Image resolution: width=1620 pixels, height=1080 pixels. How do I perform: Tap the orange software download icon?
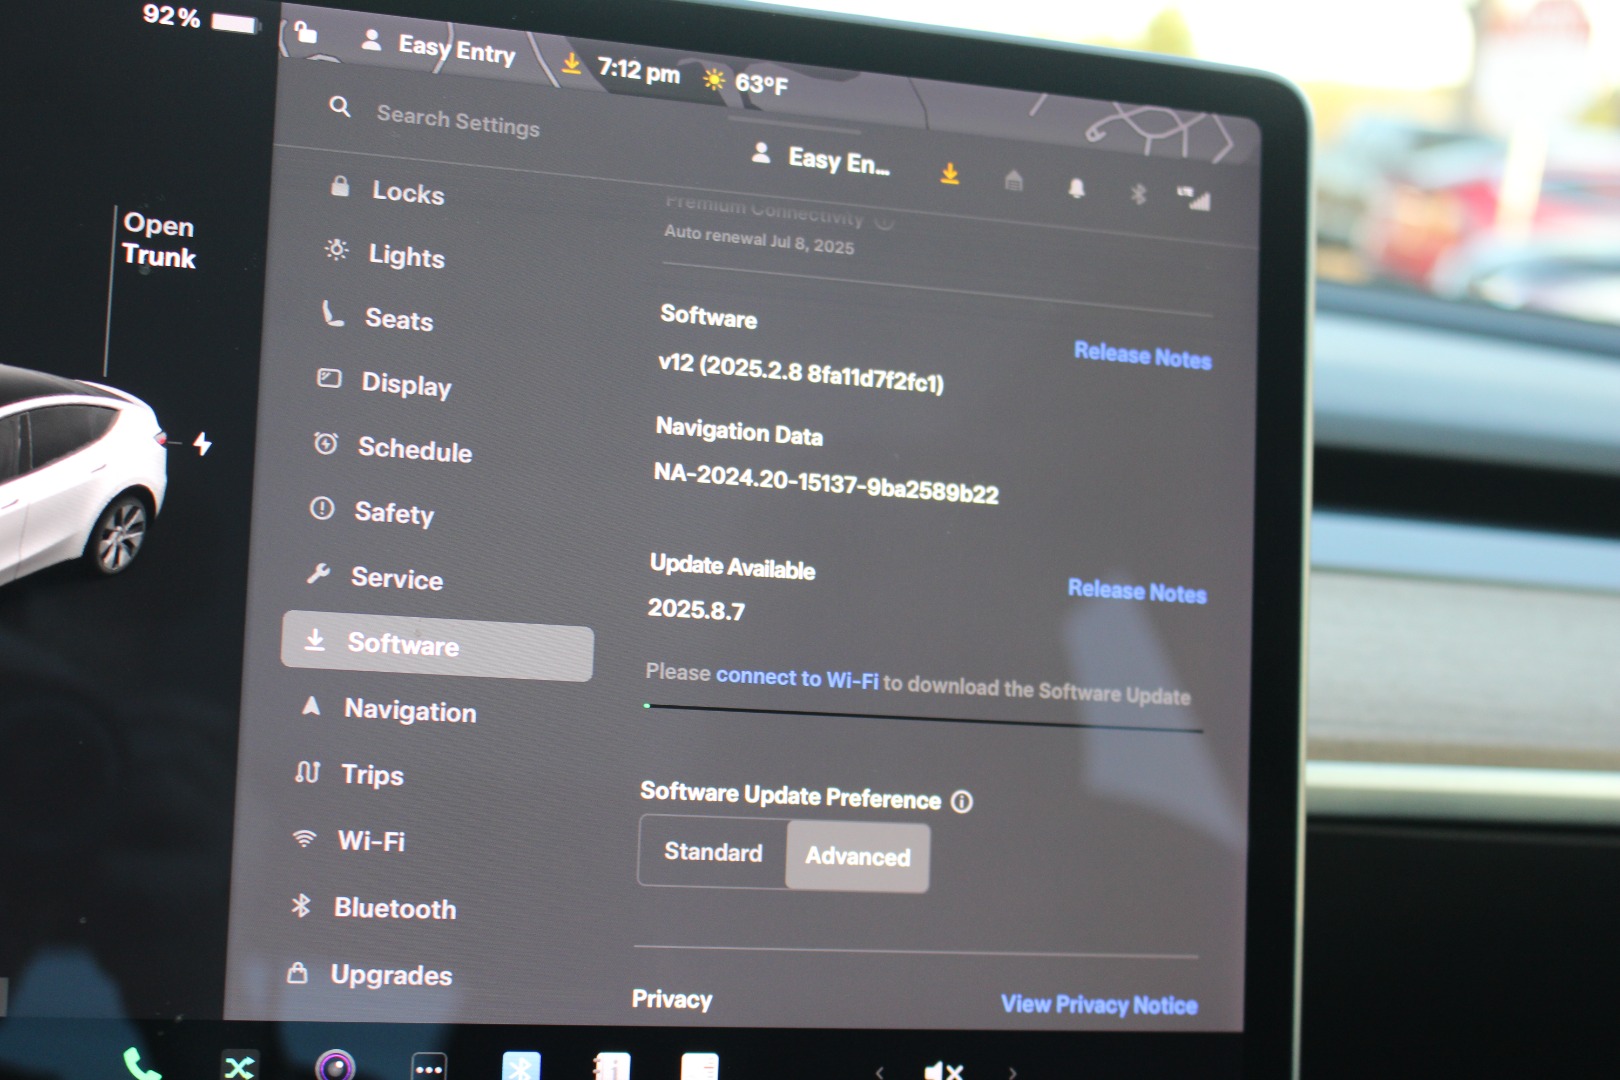click(x=950, y=174)
